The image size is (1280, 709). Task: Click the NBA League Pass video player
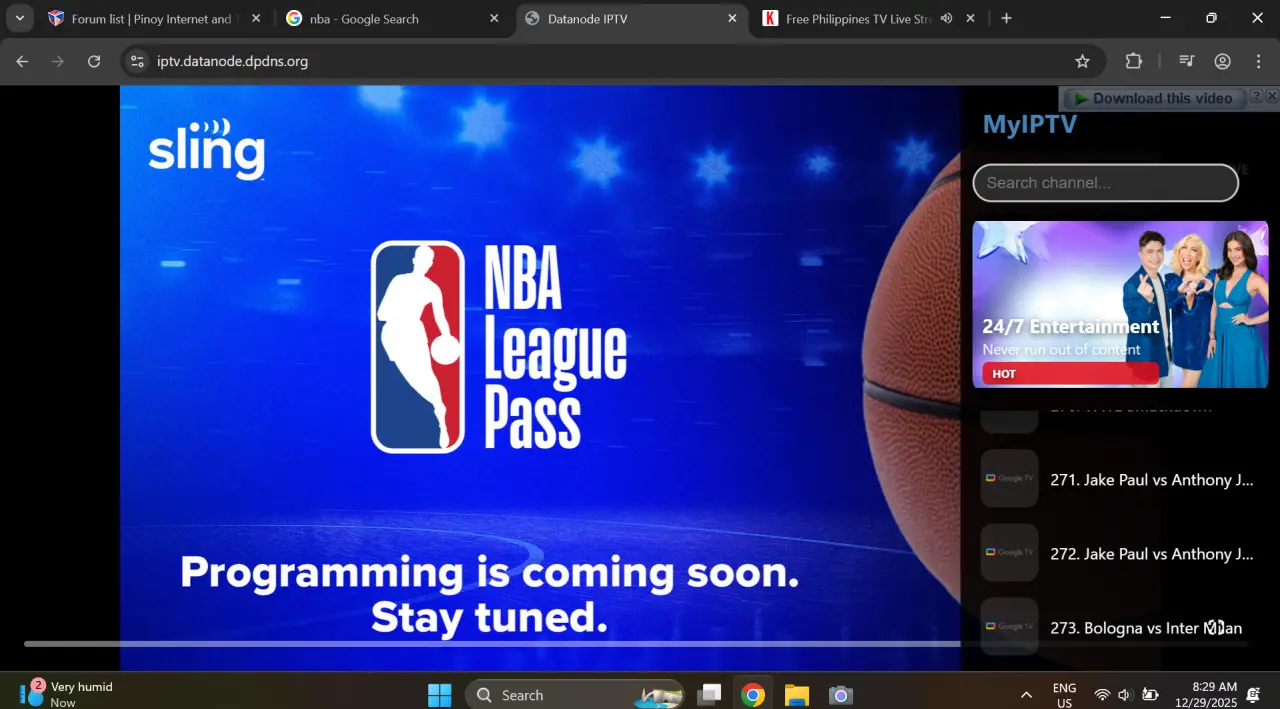(x=540, y=378)
